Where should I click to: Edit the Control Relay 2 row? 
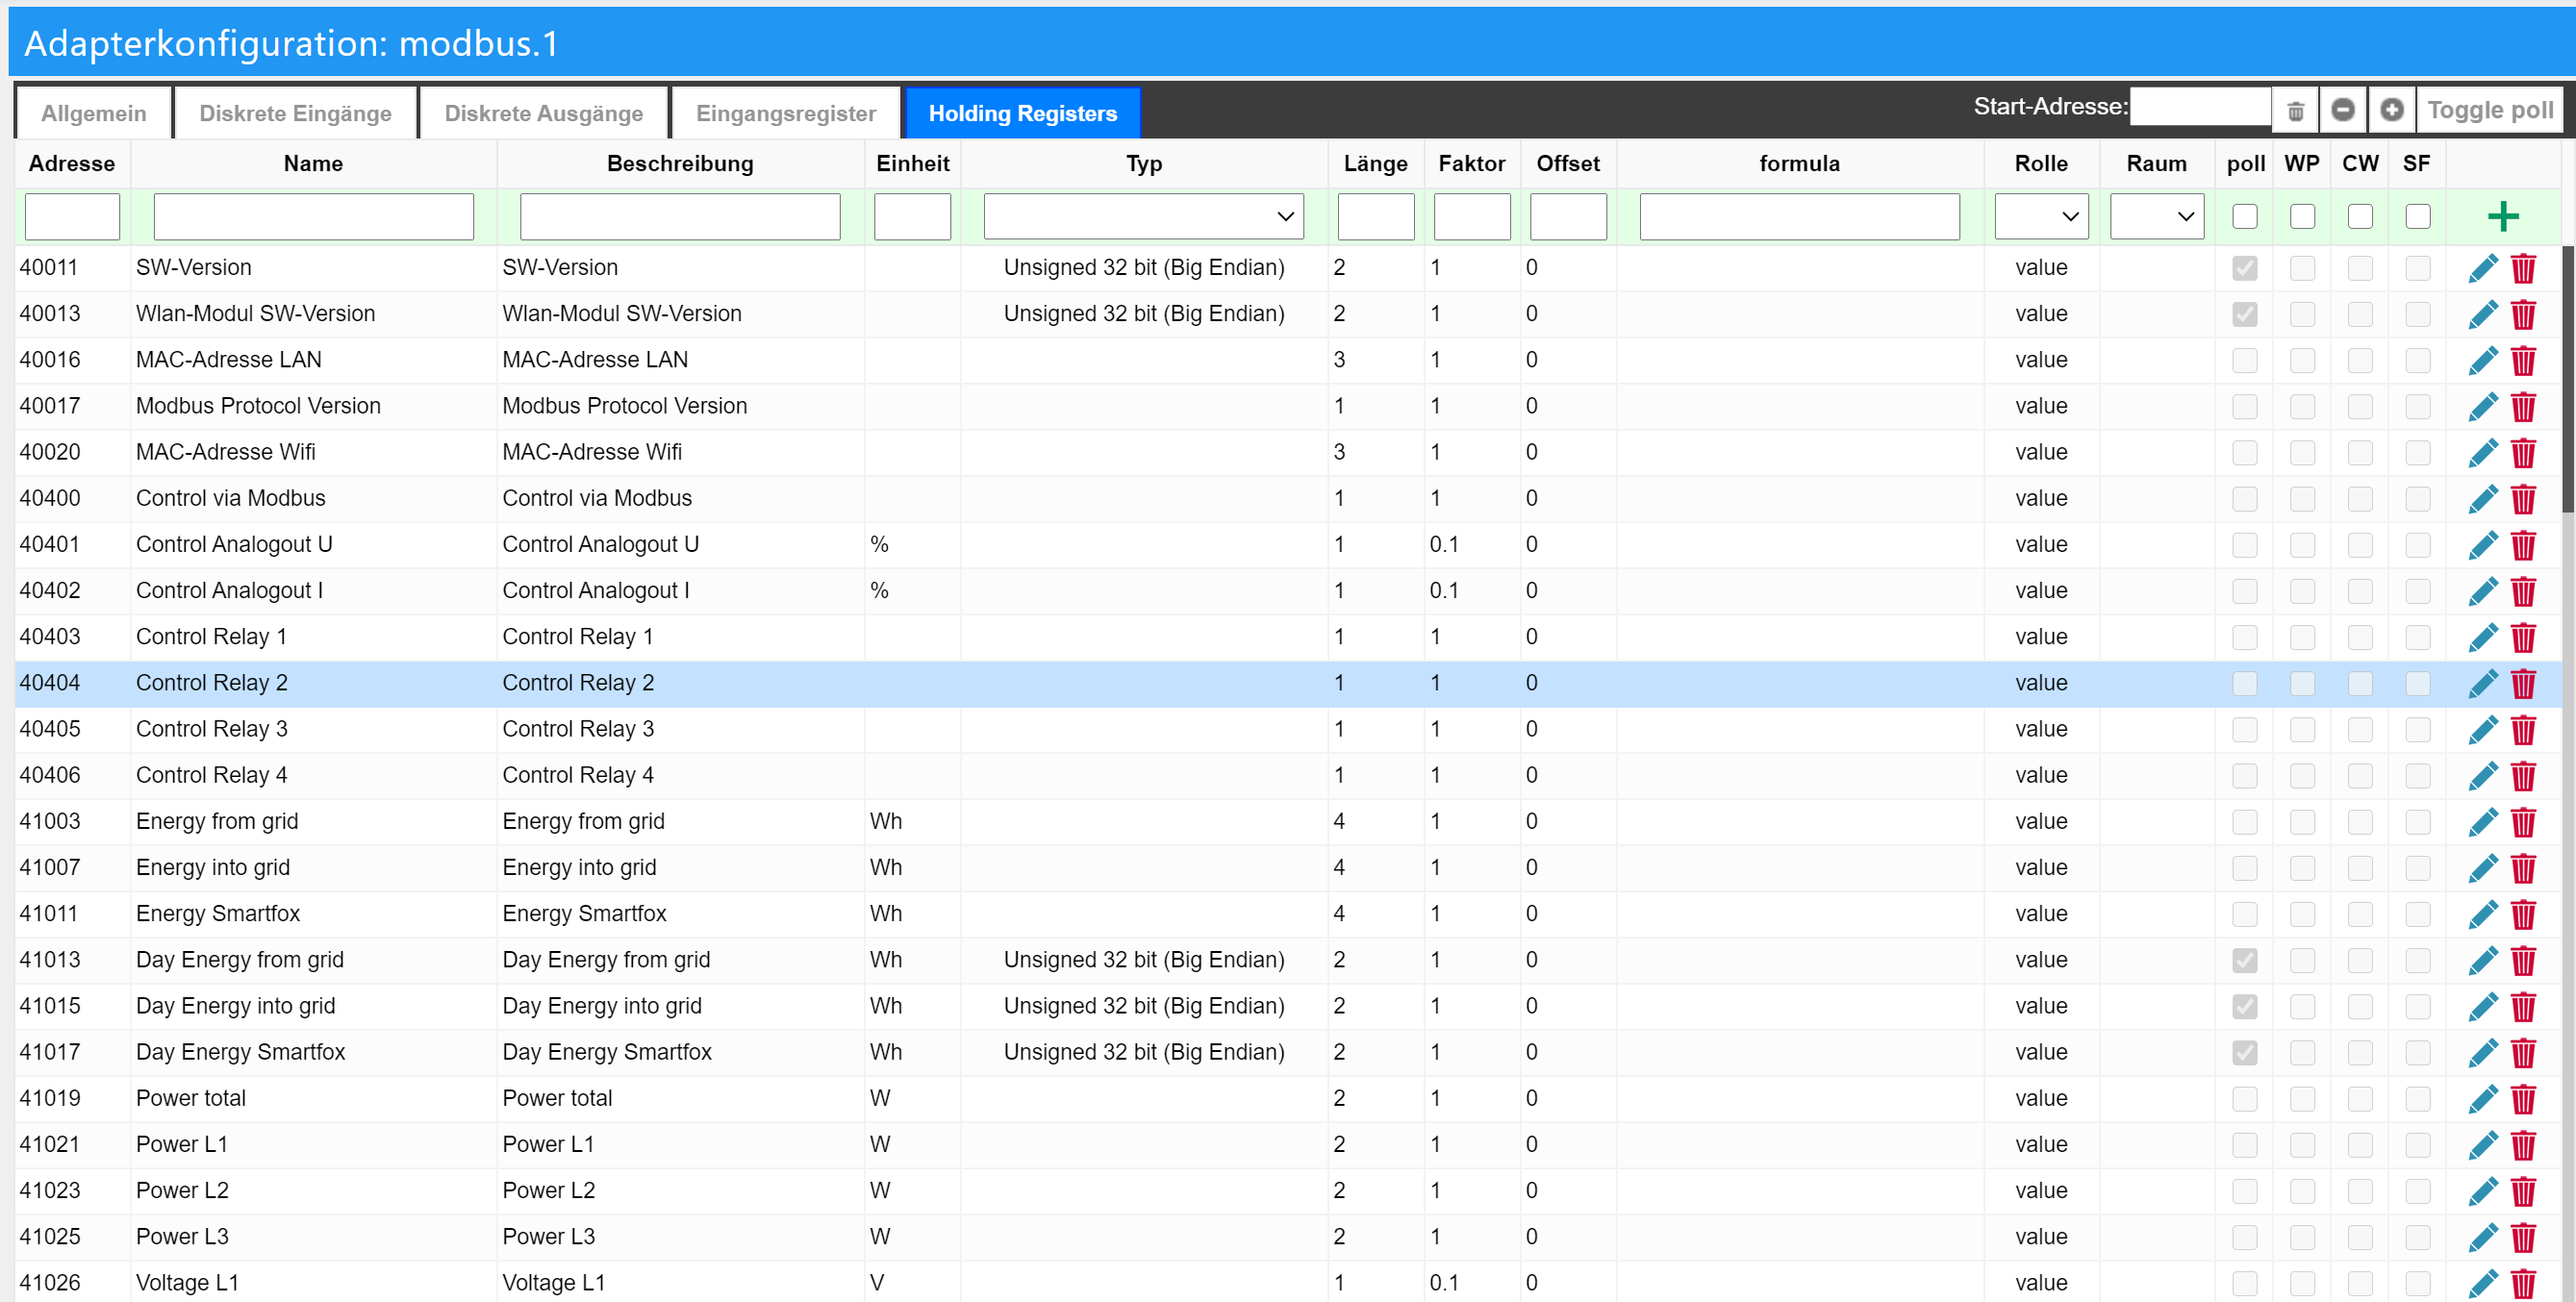(x=2482, y=683)
